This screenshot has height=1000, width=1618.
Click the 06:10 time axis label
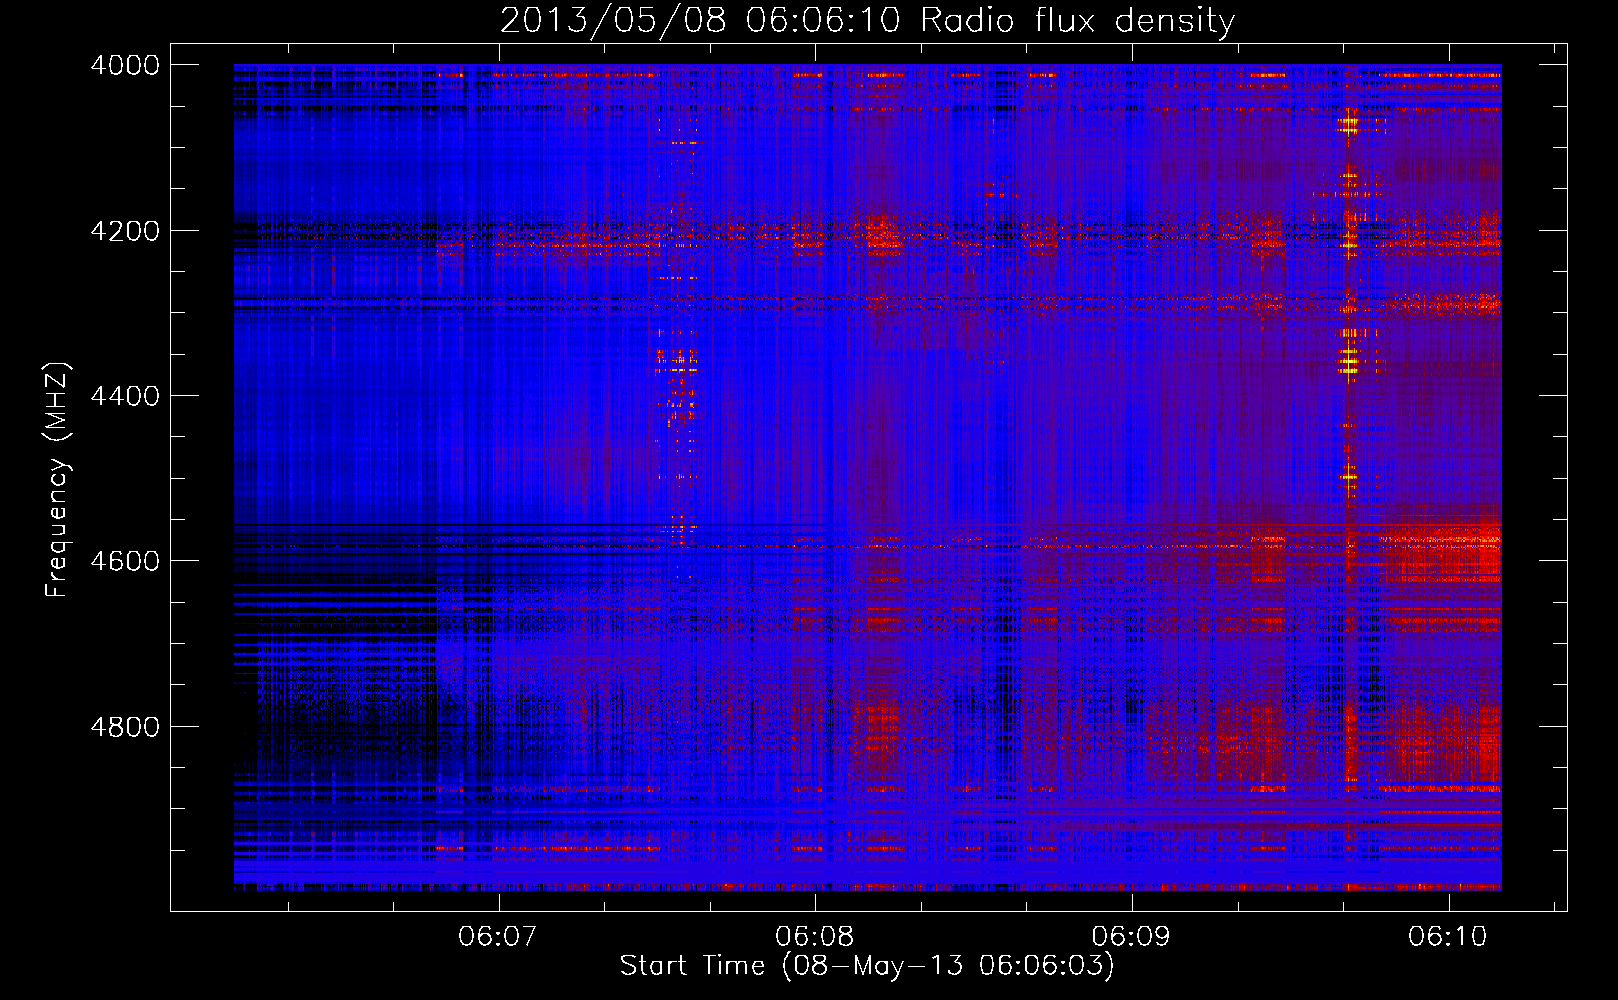coord(1448,936)
